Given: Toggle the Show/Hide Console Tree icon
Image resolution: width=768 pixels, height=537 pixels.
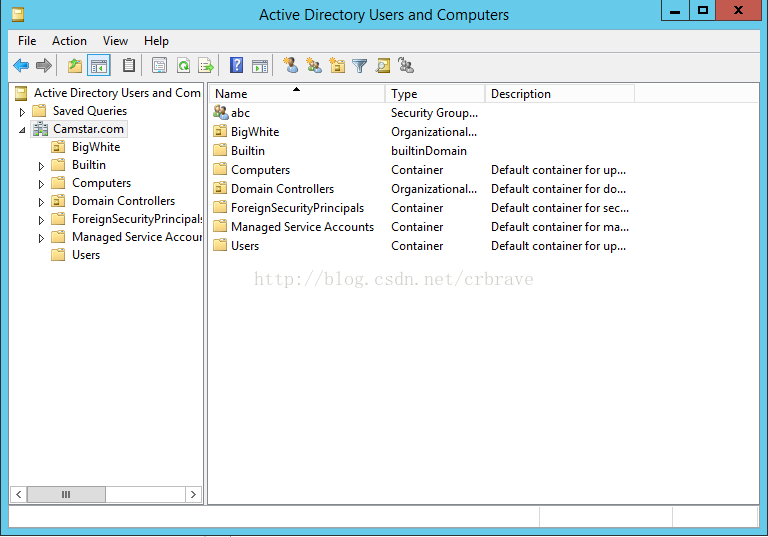Looking at the screenshot, I should click(98, 65).
